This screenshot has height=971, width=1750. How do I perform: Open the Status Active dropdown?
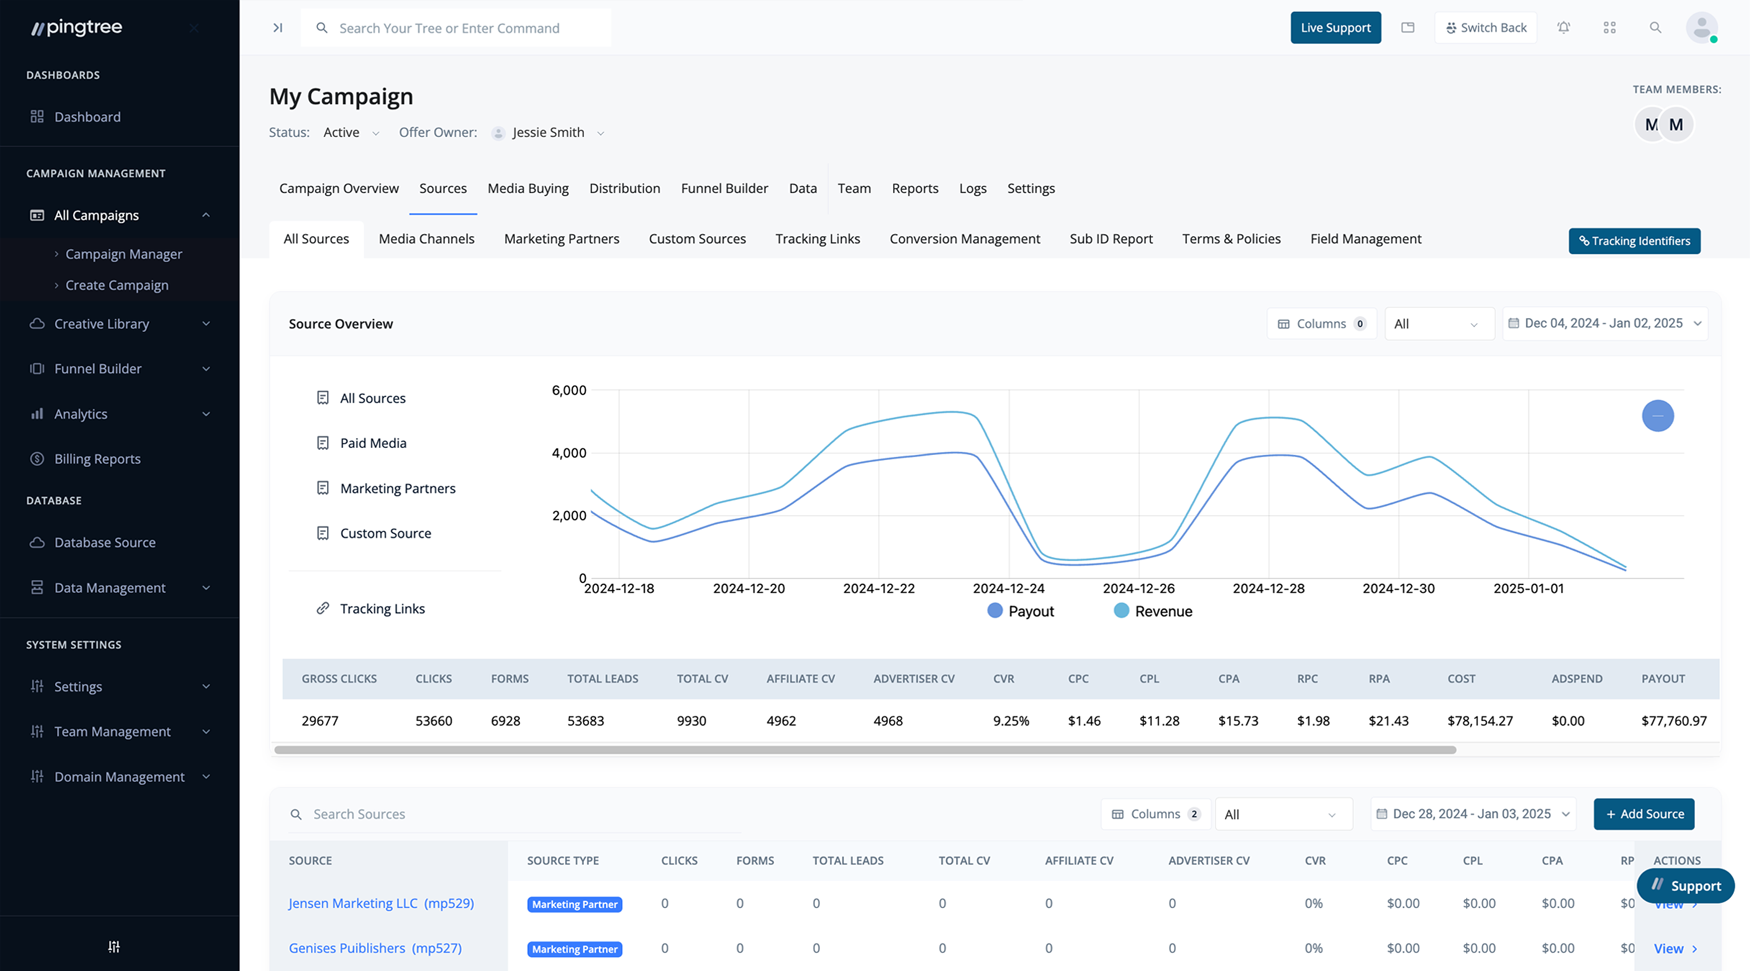coord(351,133)
